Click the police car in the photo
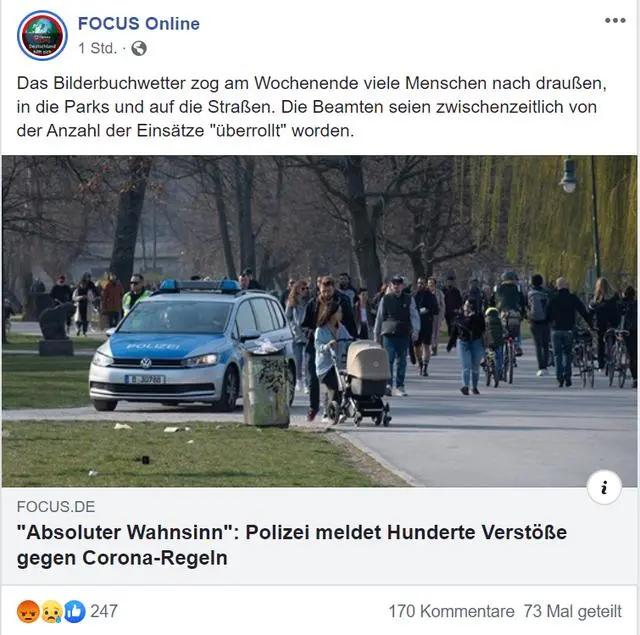This screenshot has width=640, height=635. click(x=192, y=345)
